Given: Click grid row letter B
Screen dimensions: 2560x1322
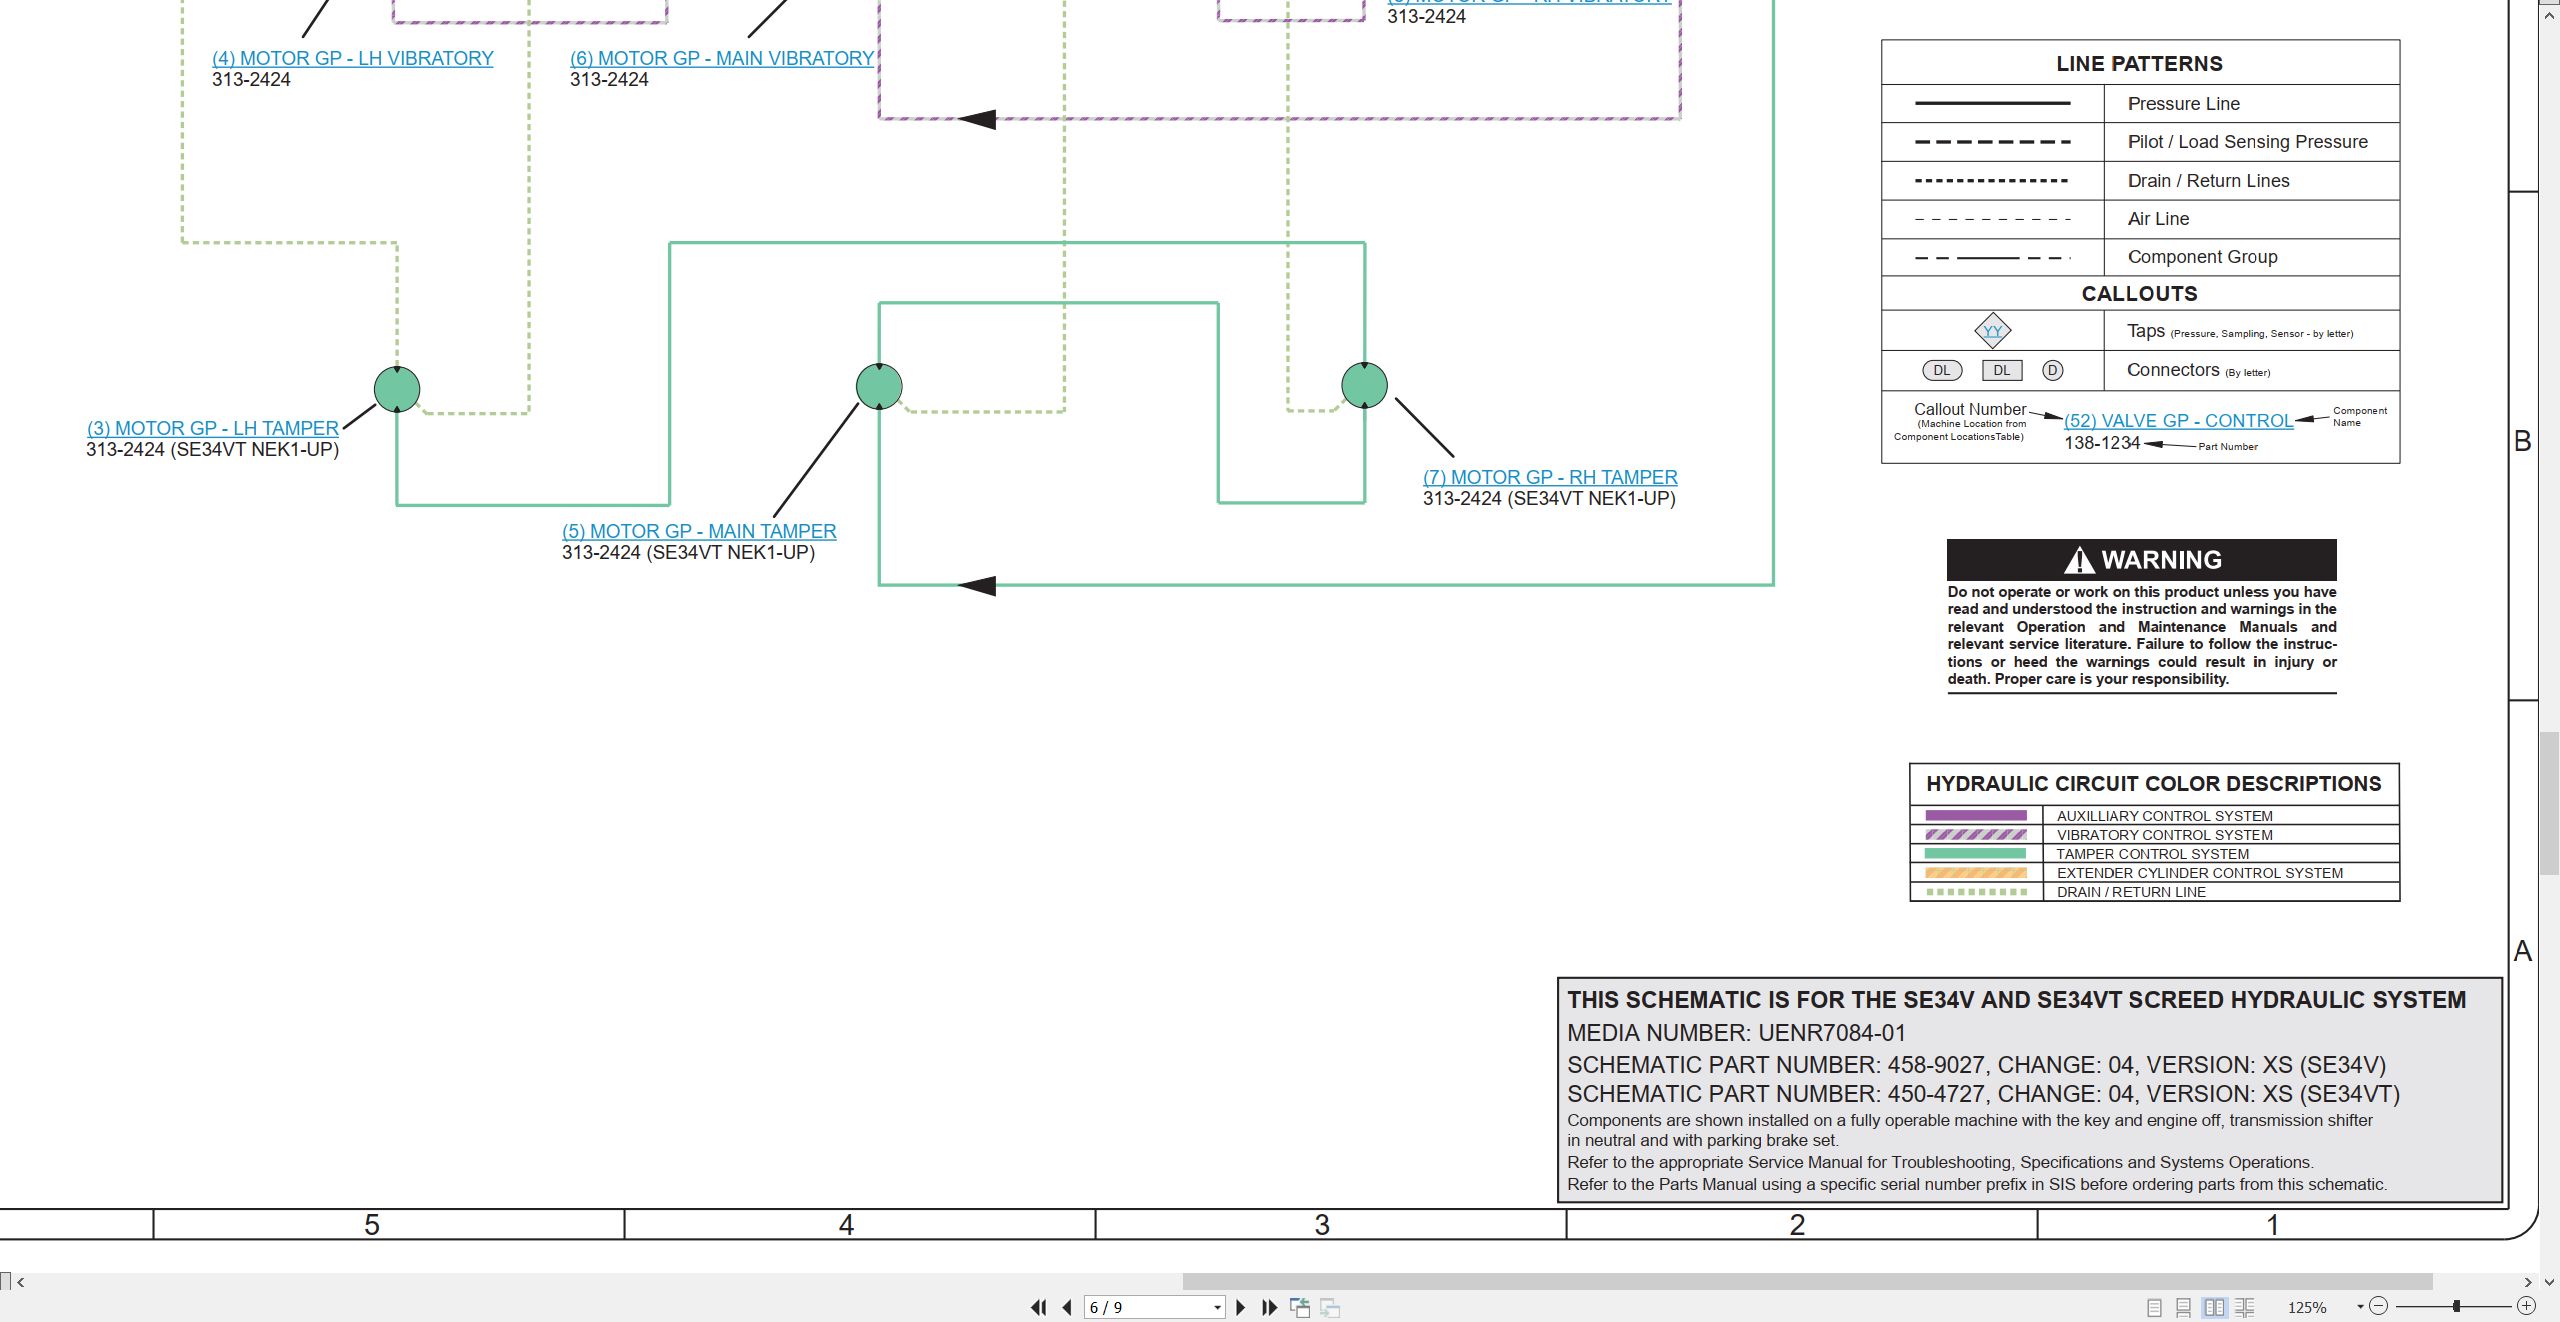Looking at the screenshot, I should click(2522, 441).
